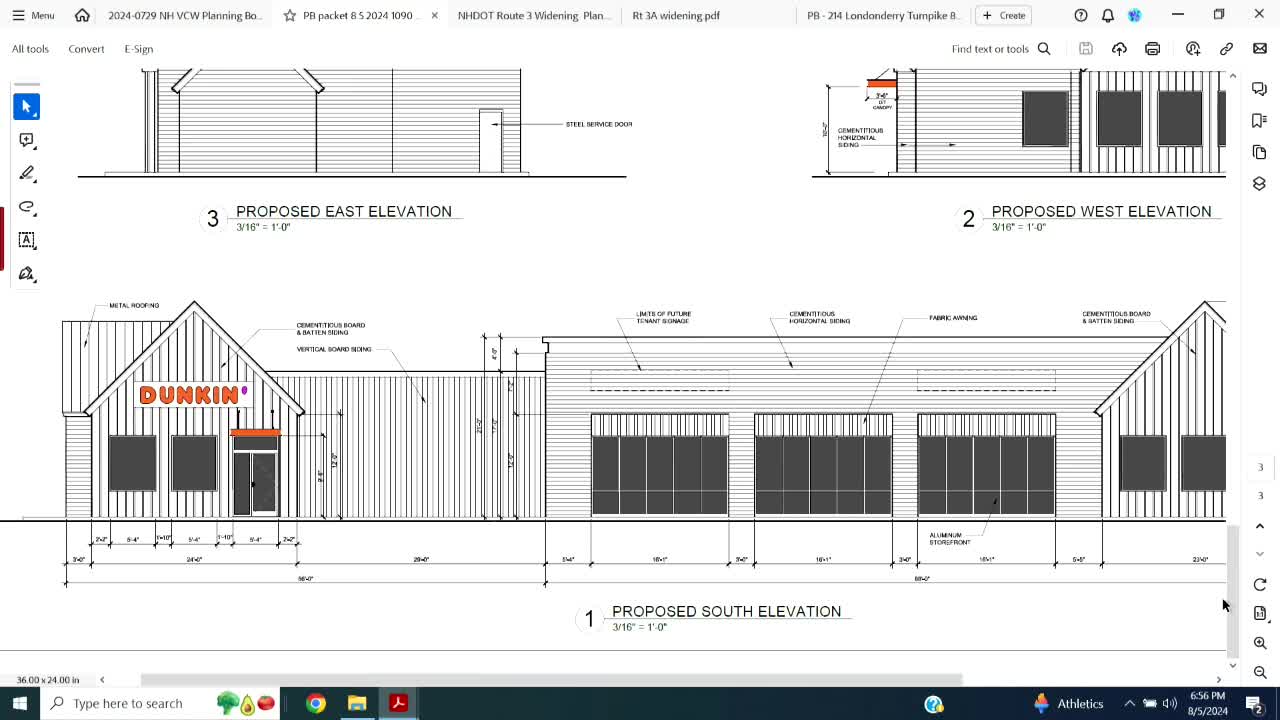The width and height of the screenshot is (1280, 720).
Task: Toggle the page thumbnails panel icon
Action: point(1259,152)
